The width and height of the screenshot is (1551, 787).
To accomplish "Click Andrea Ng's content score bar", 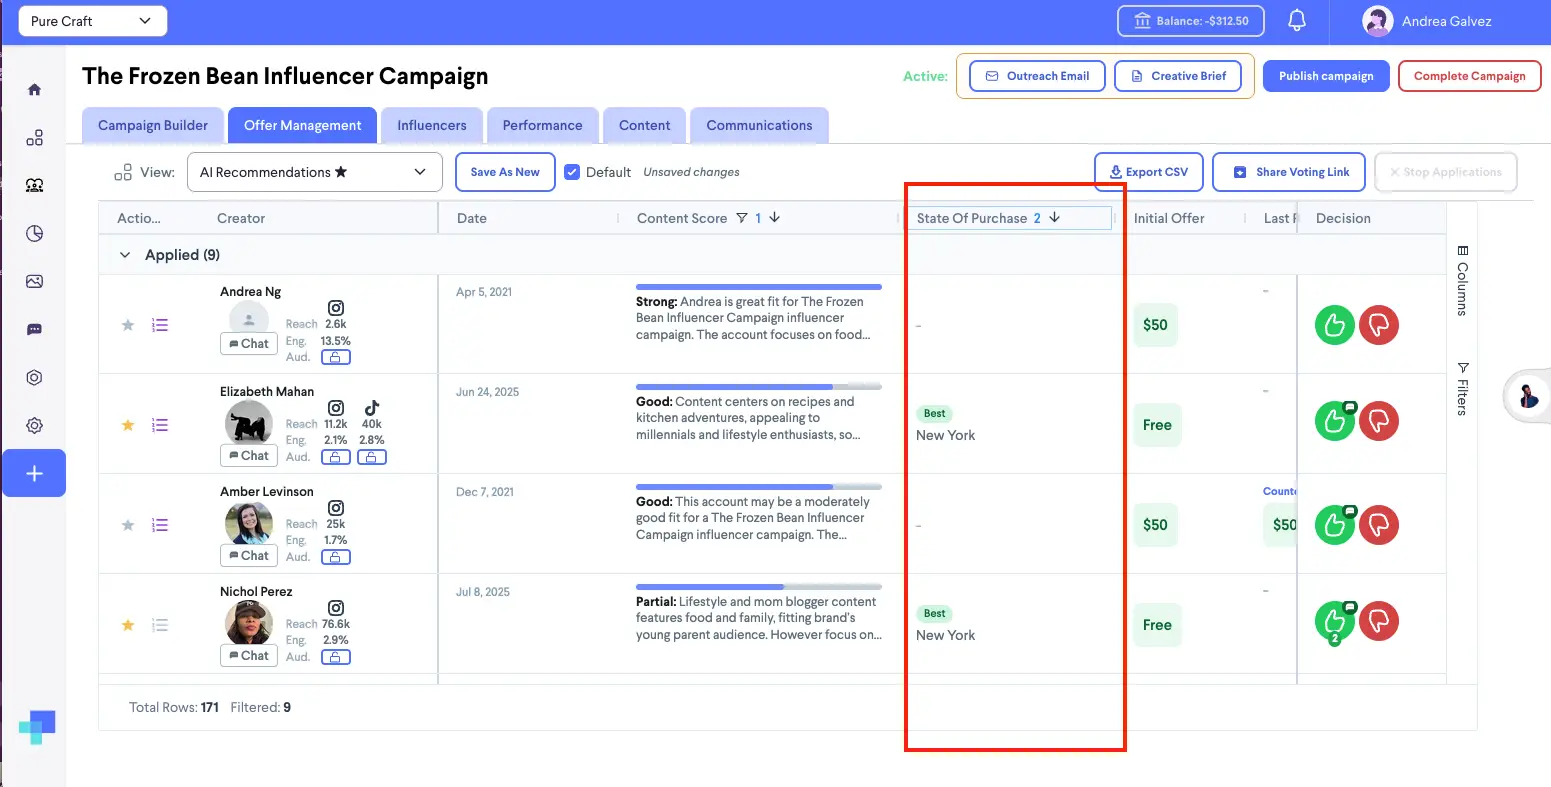I will [759, 287].
